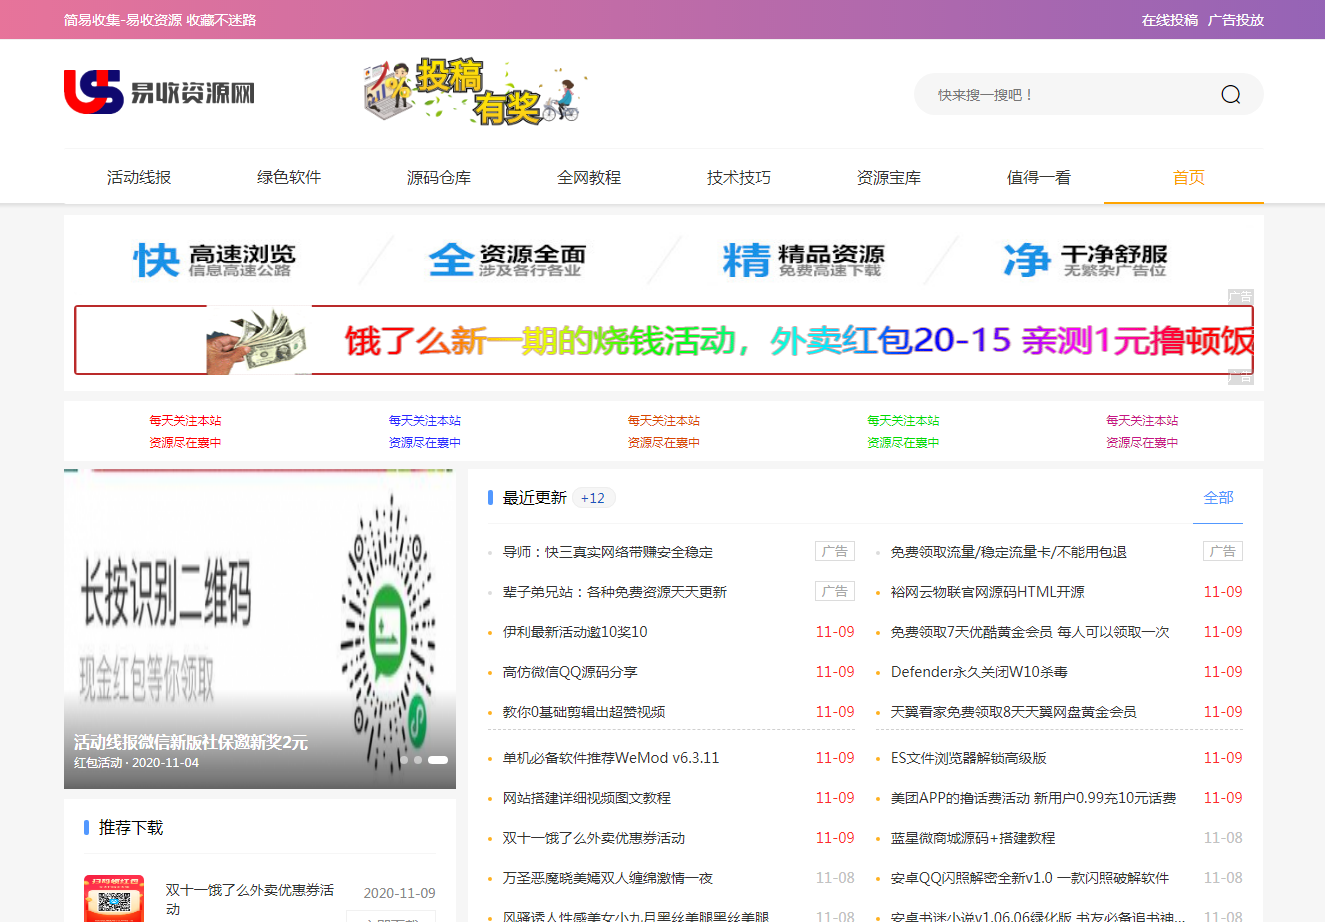Switch to the 绿色软件 navigation tab

(289, 177)
